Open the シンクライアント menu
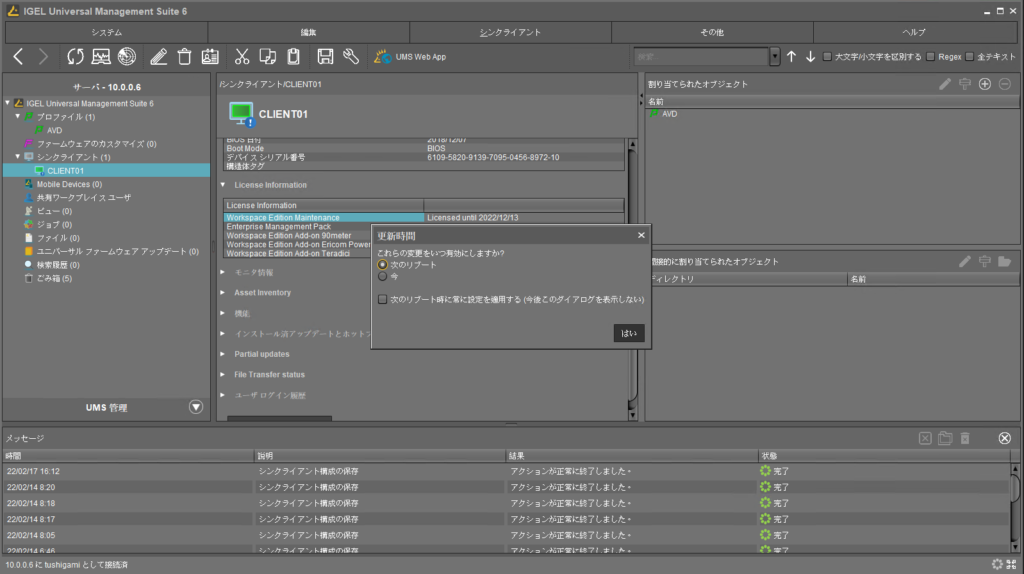Screen dimensions: 1024x574 point(510,32)
